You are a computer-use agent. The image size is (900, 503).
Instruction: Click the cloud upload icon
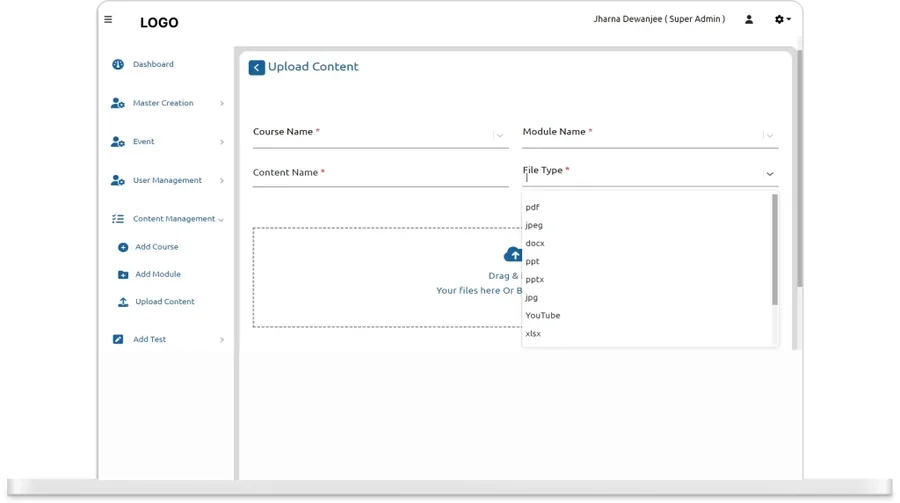pyautogui.click(x=513, y=254)
